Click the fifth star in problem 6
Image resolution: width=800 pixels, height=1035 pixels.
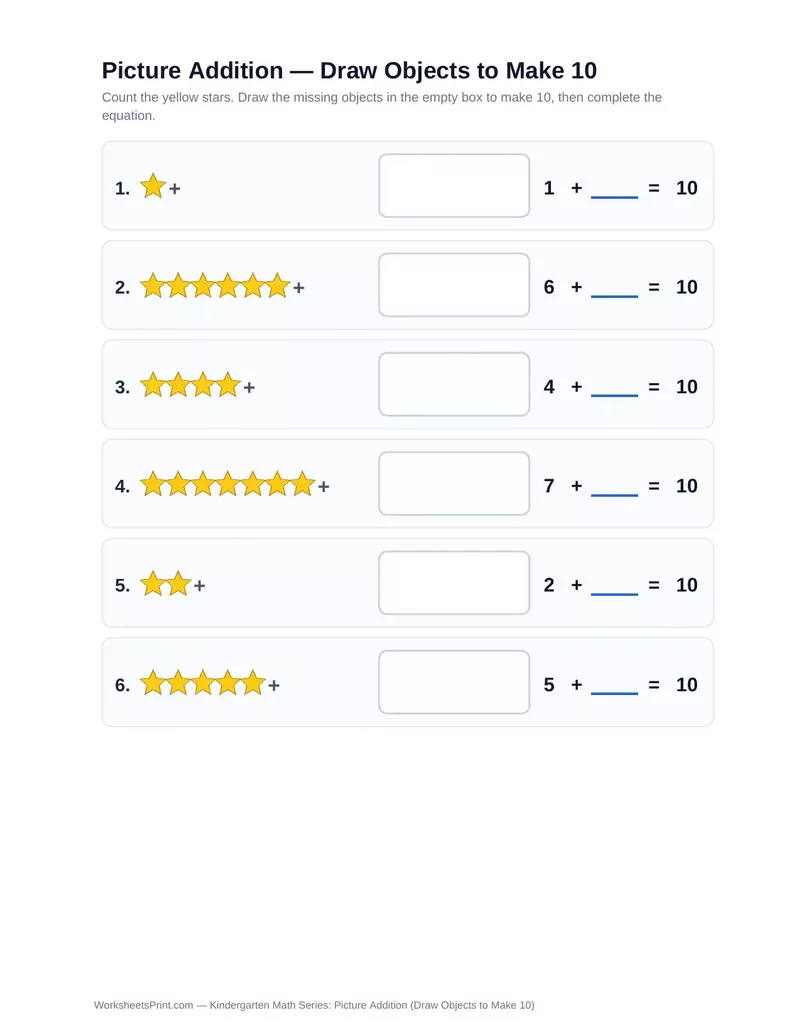click(253, 683)
